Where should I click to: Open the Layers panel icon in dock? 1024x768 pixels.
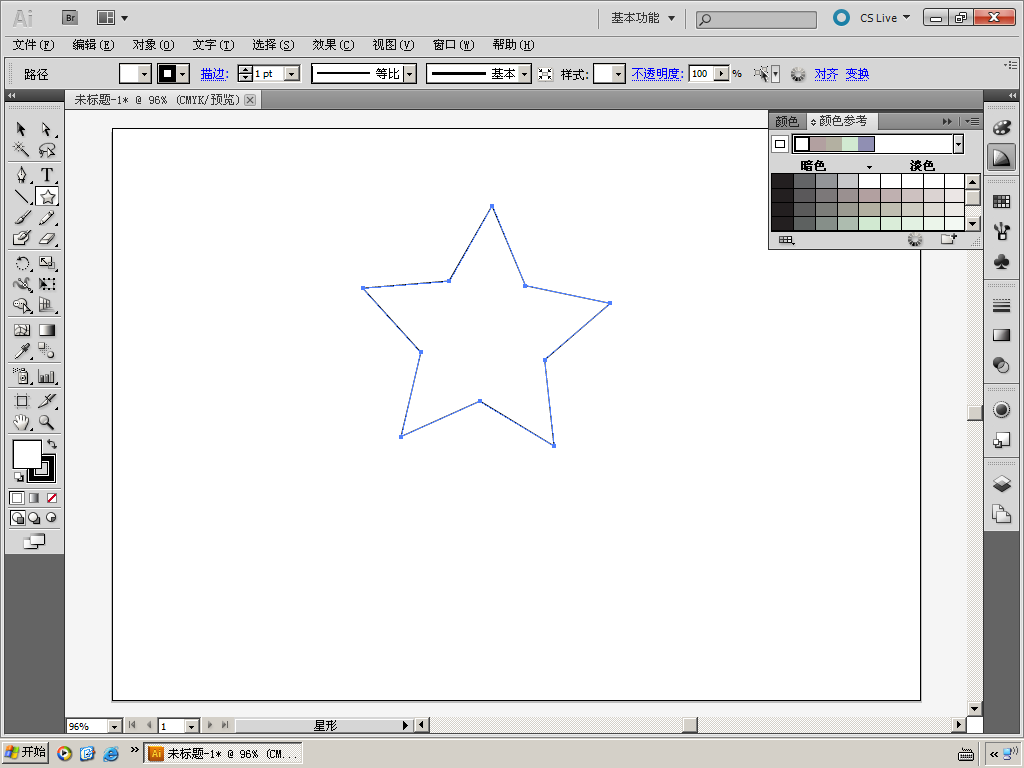pos(1001,484)
